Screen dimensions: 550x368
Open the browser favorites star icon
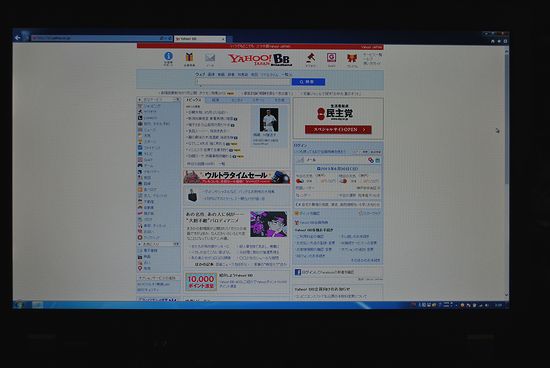499,41
